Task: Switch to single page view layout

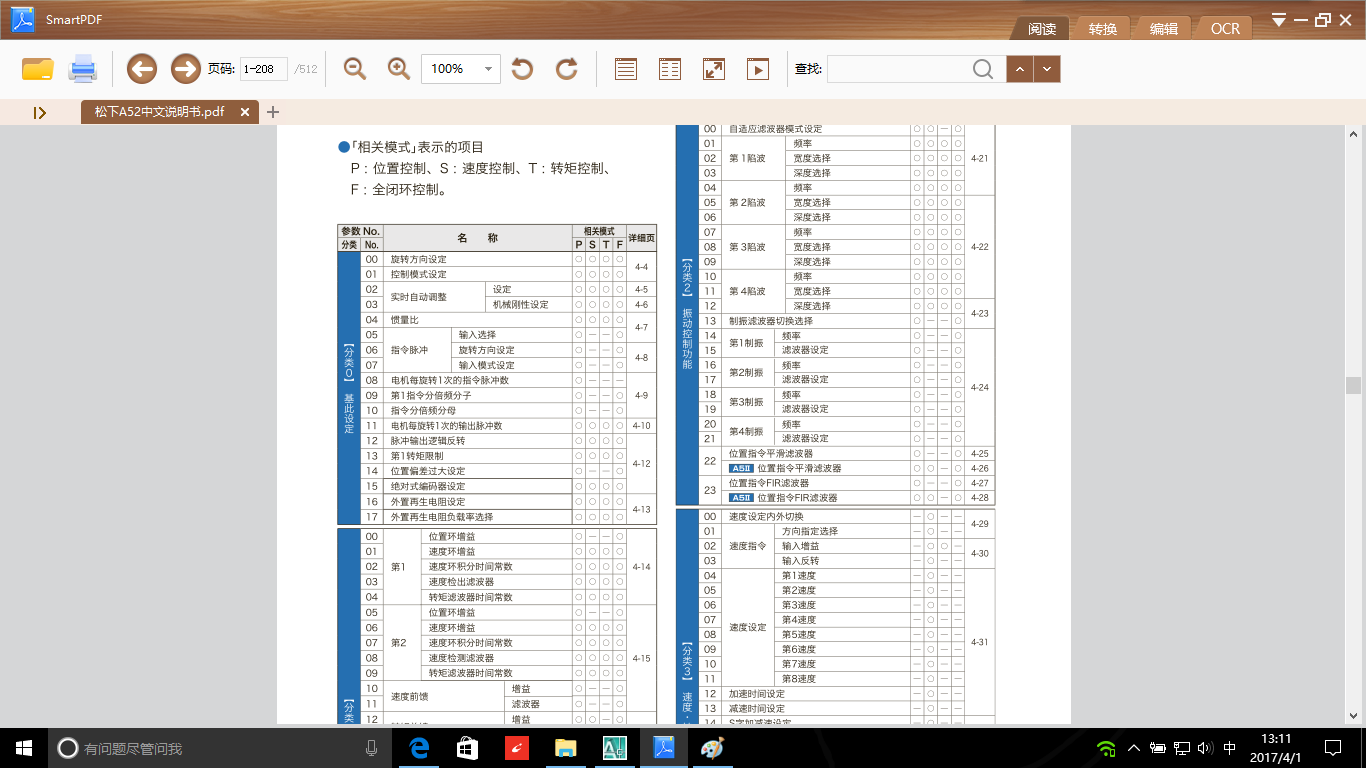Action: click(626, 69)
